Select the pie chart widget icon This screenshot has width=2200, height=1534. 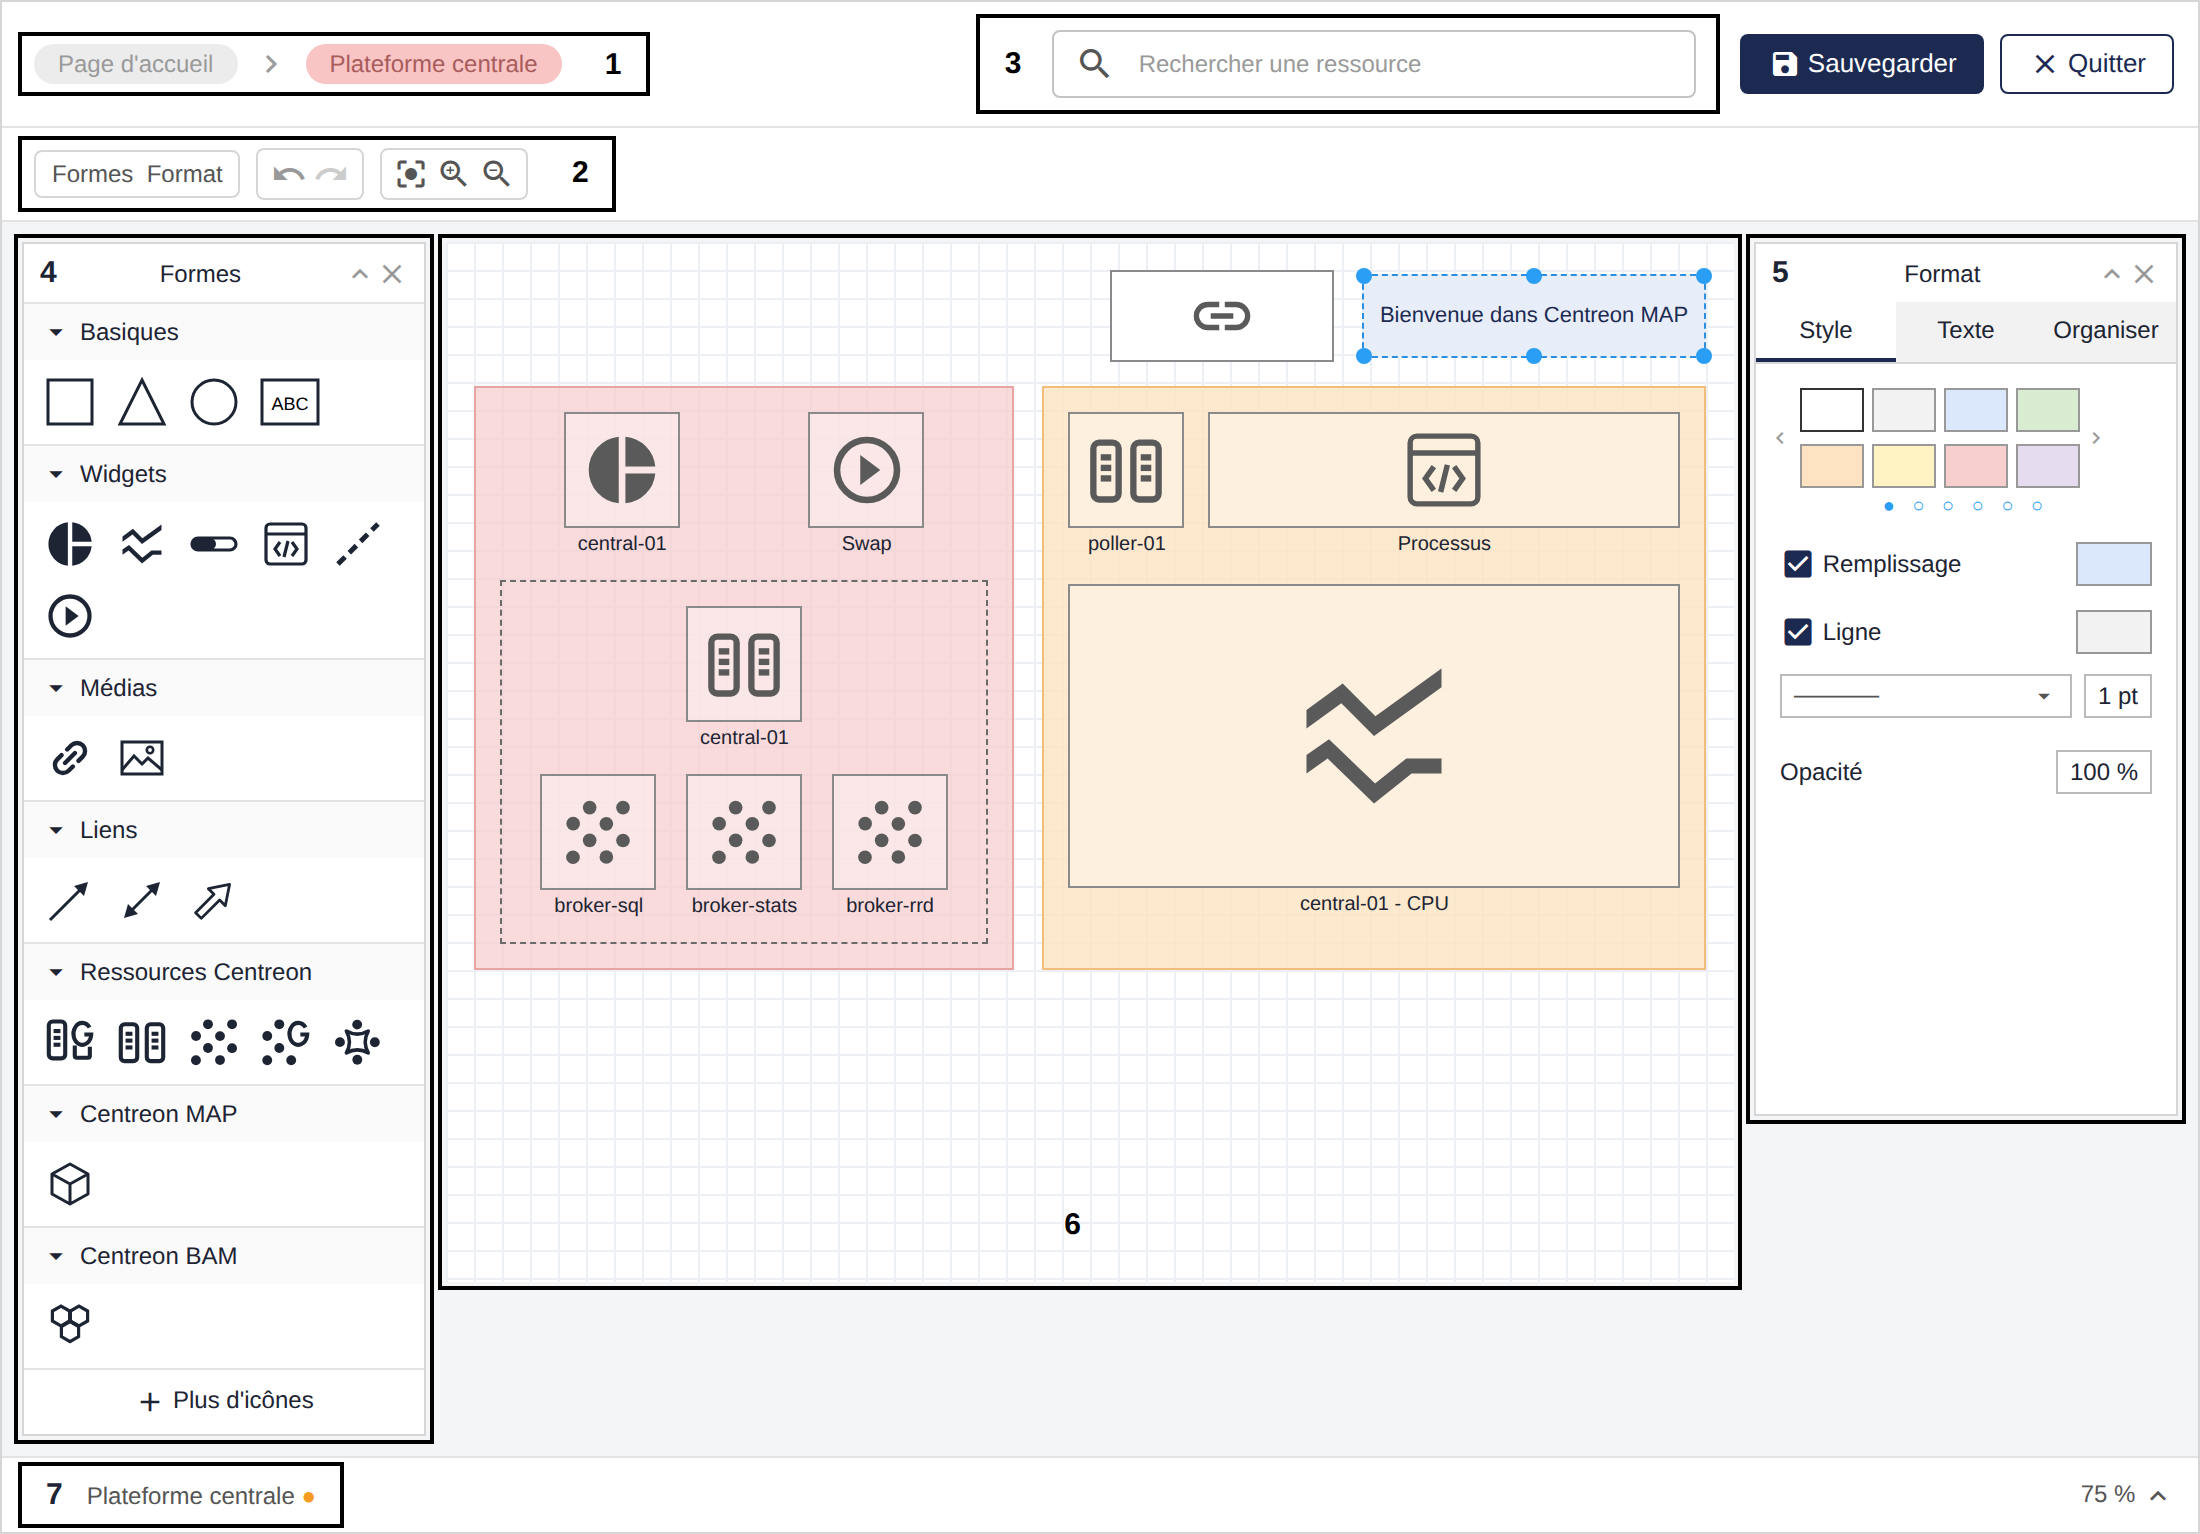pos(70,544)
